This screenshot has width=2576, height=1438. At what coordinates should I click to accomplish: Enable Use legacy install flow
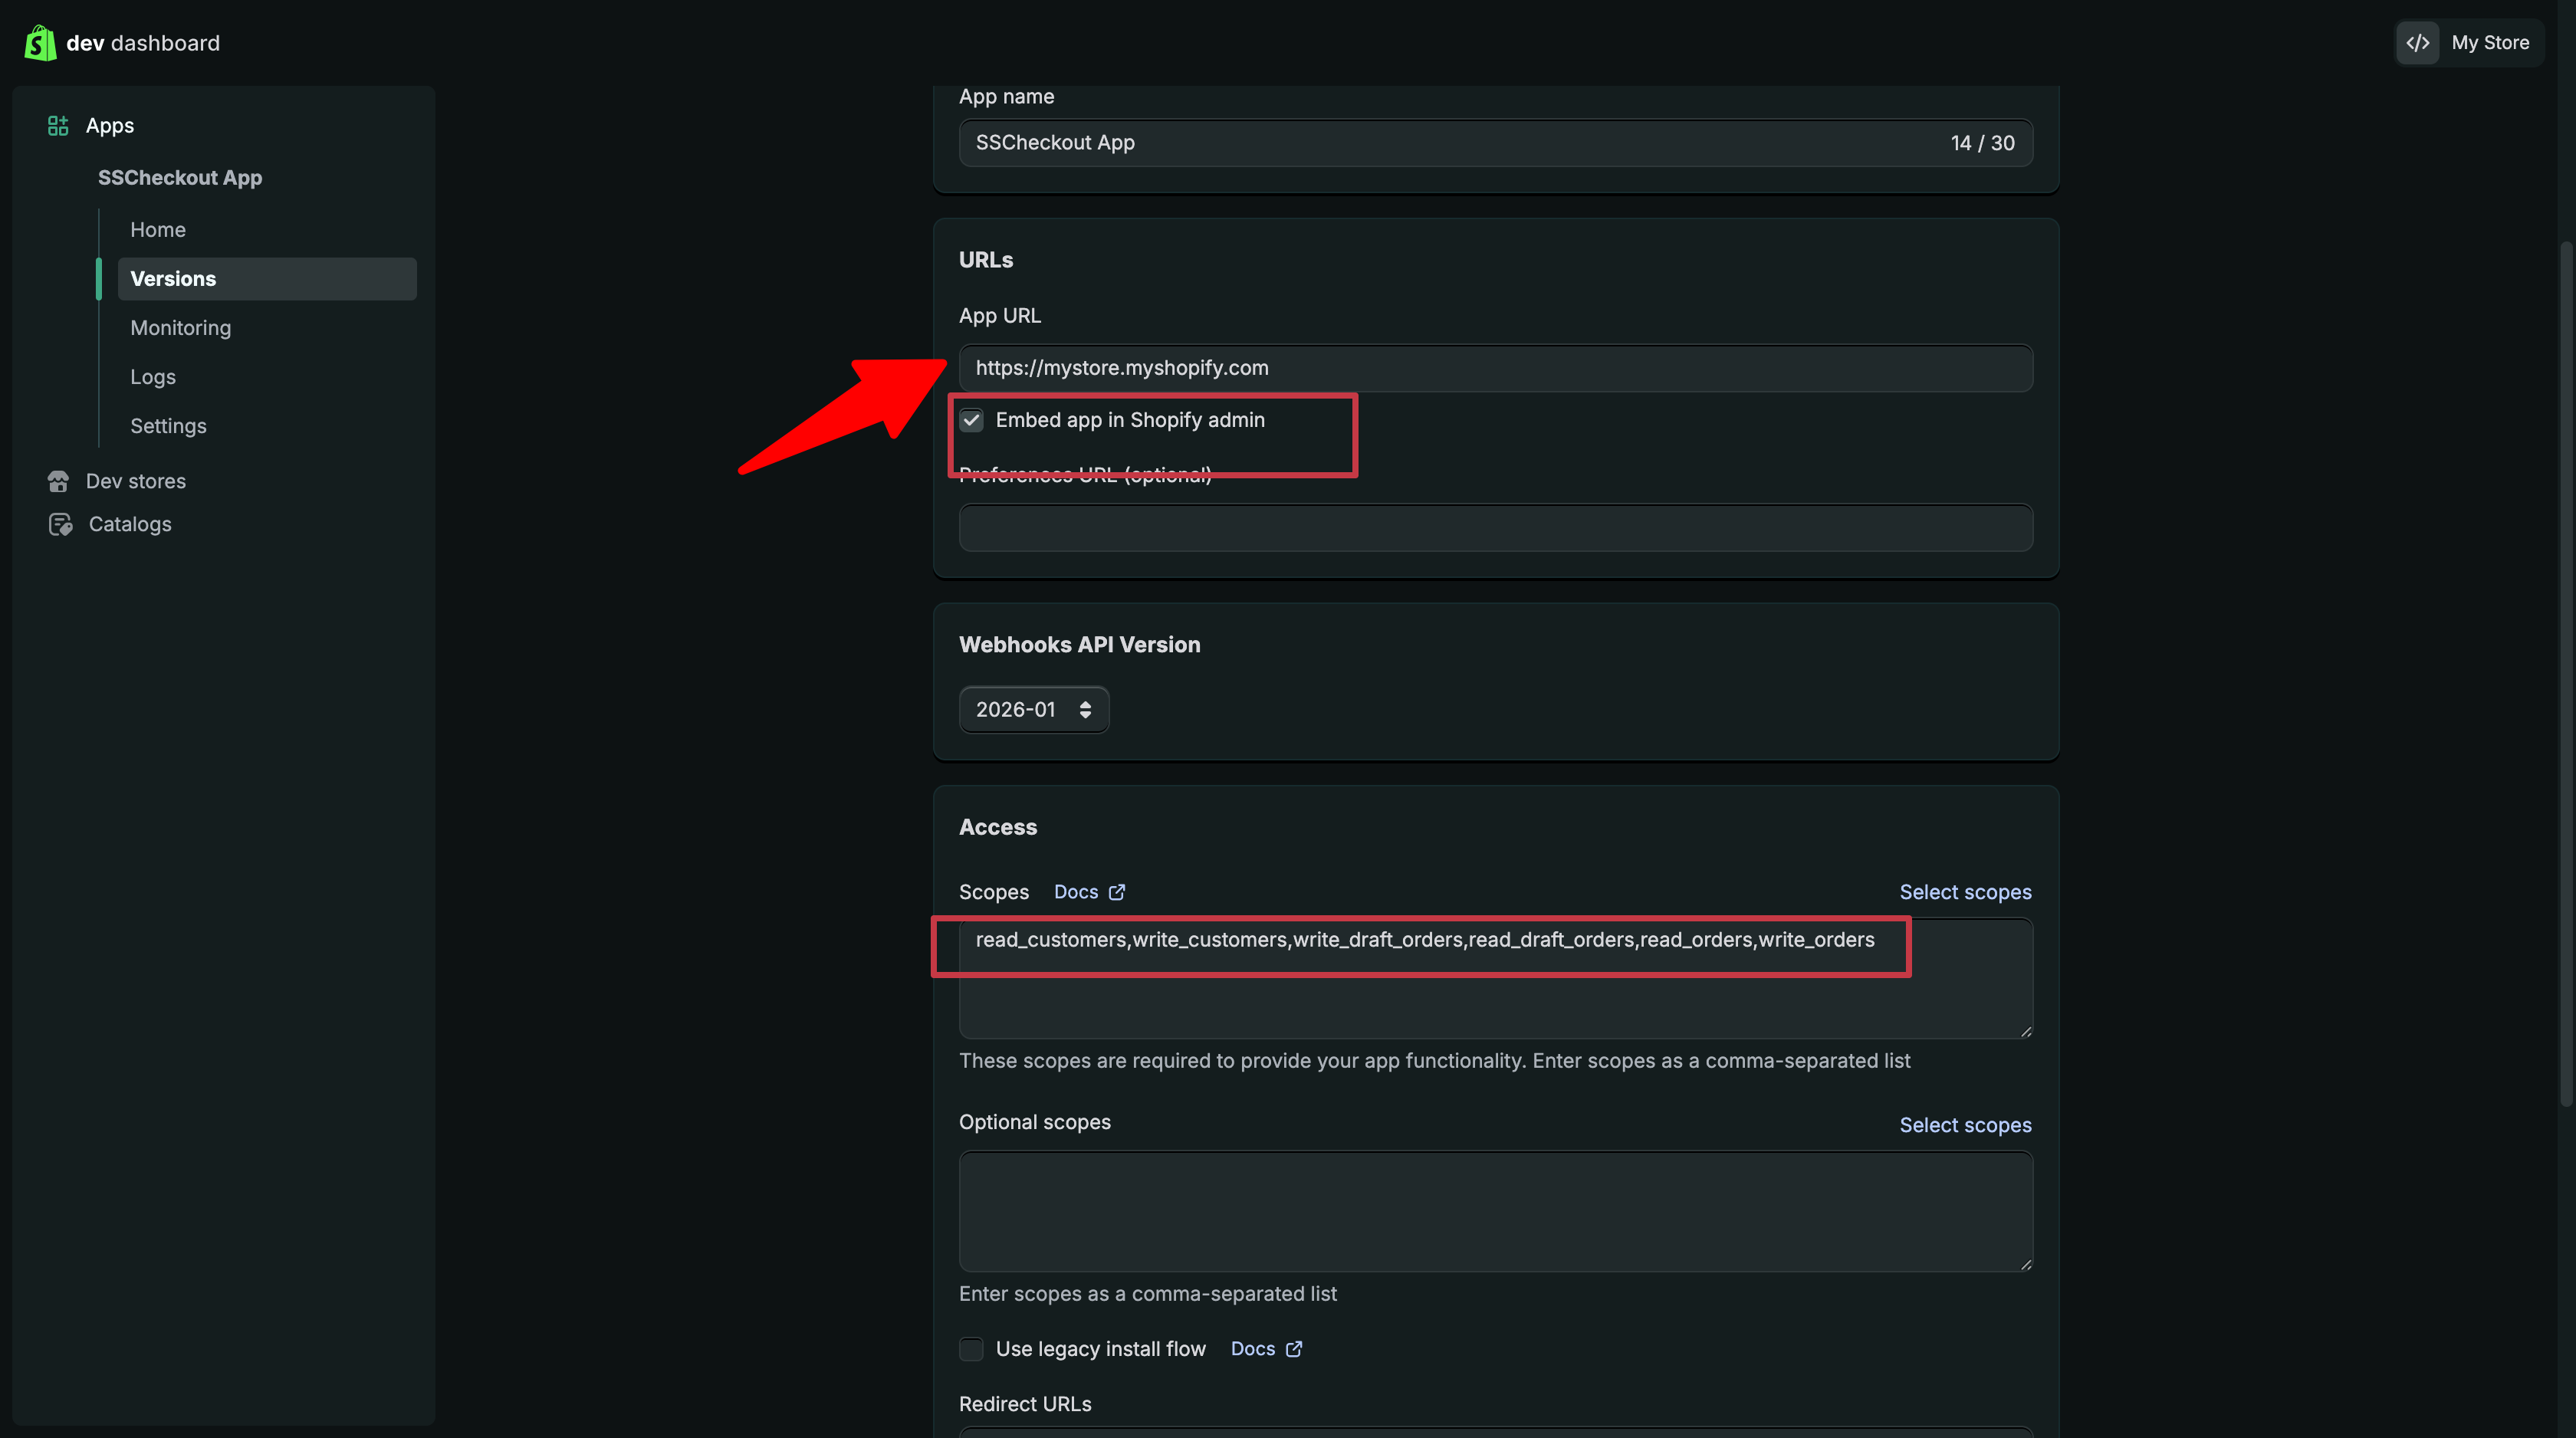click(x=970, y=1348)
